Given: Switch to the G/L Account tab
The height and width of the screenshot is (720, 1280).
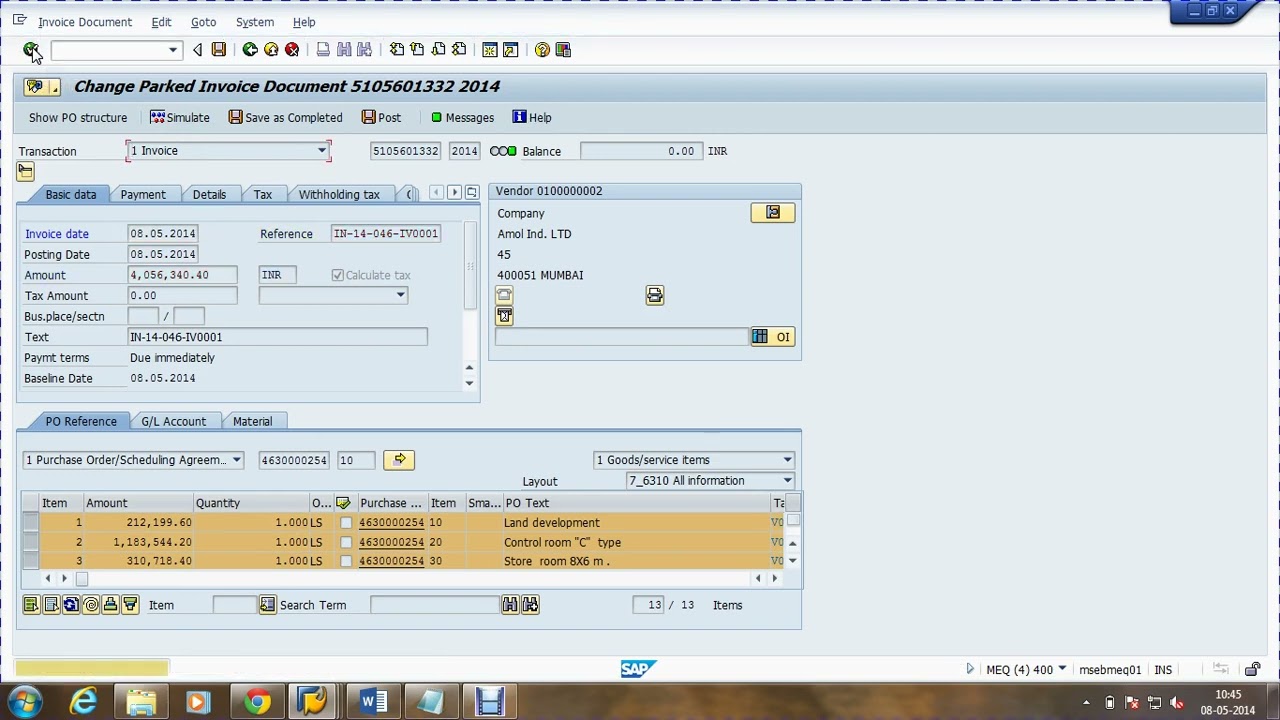Looking at the screenshot, I should pyautogui.click(x=173, y=422).
